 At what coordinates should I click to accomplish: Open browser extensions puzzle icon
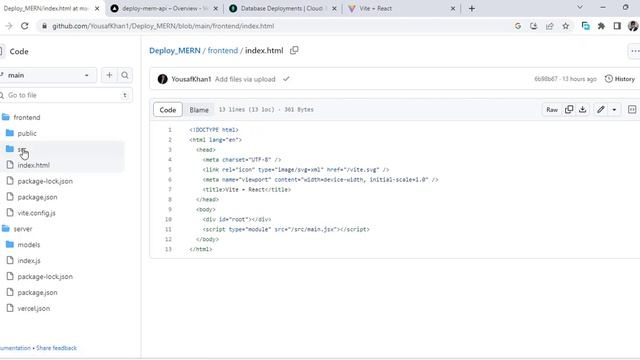pyautogui.click(x=601, y=26)
